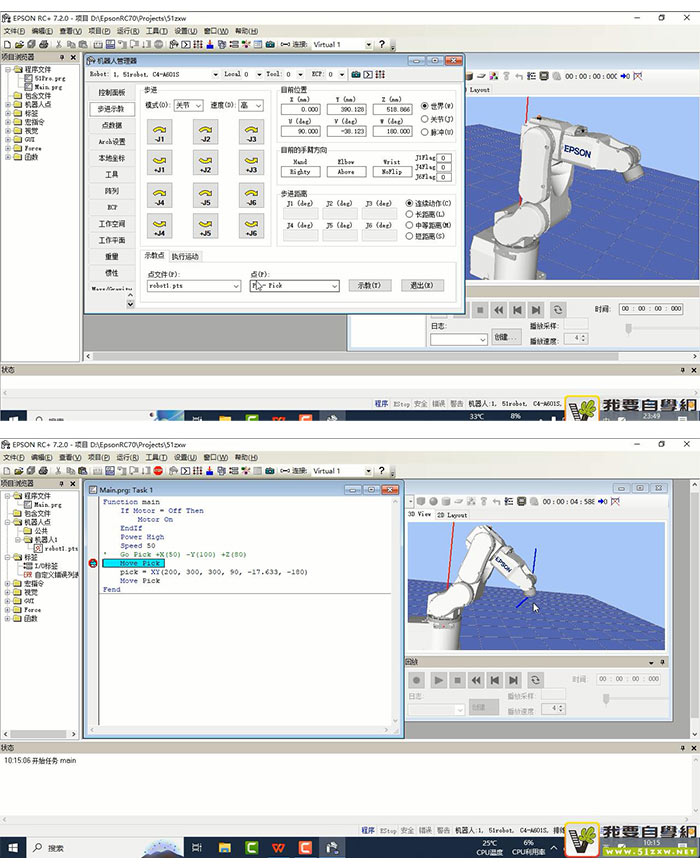This screenshot has width=700, height=866.
Task: Select the 脉冲(U) radio button
Action: tap(424, 132)
